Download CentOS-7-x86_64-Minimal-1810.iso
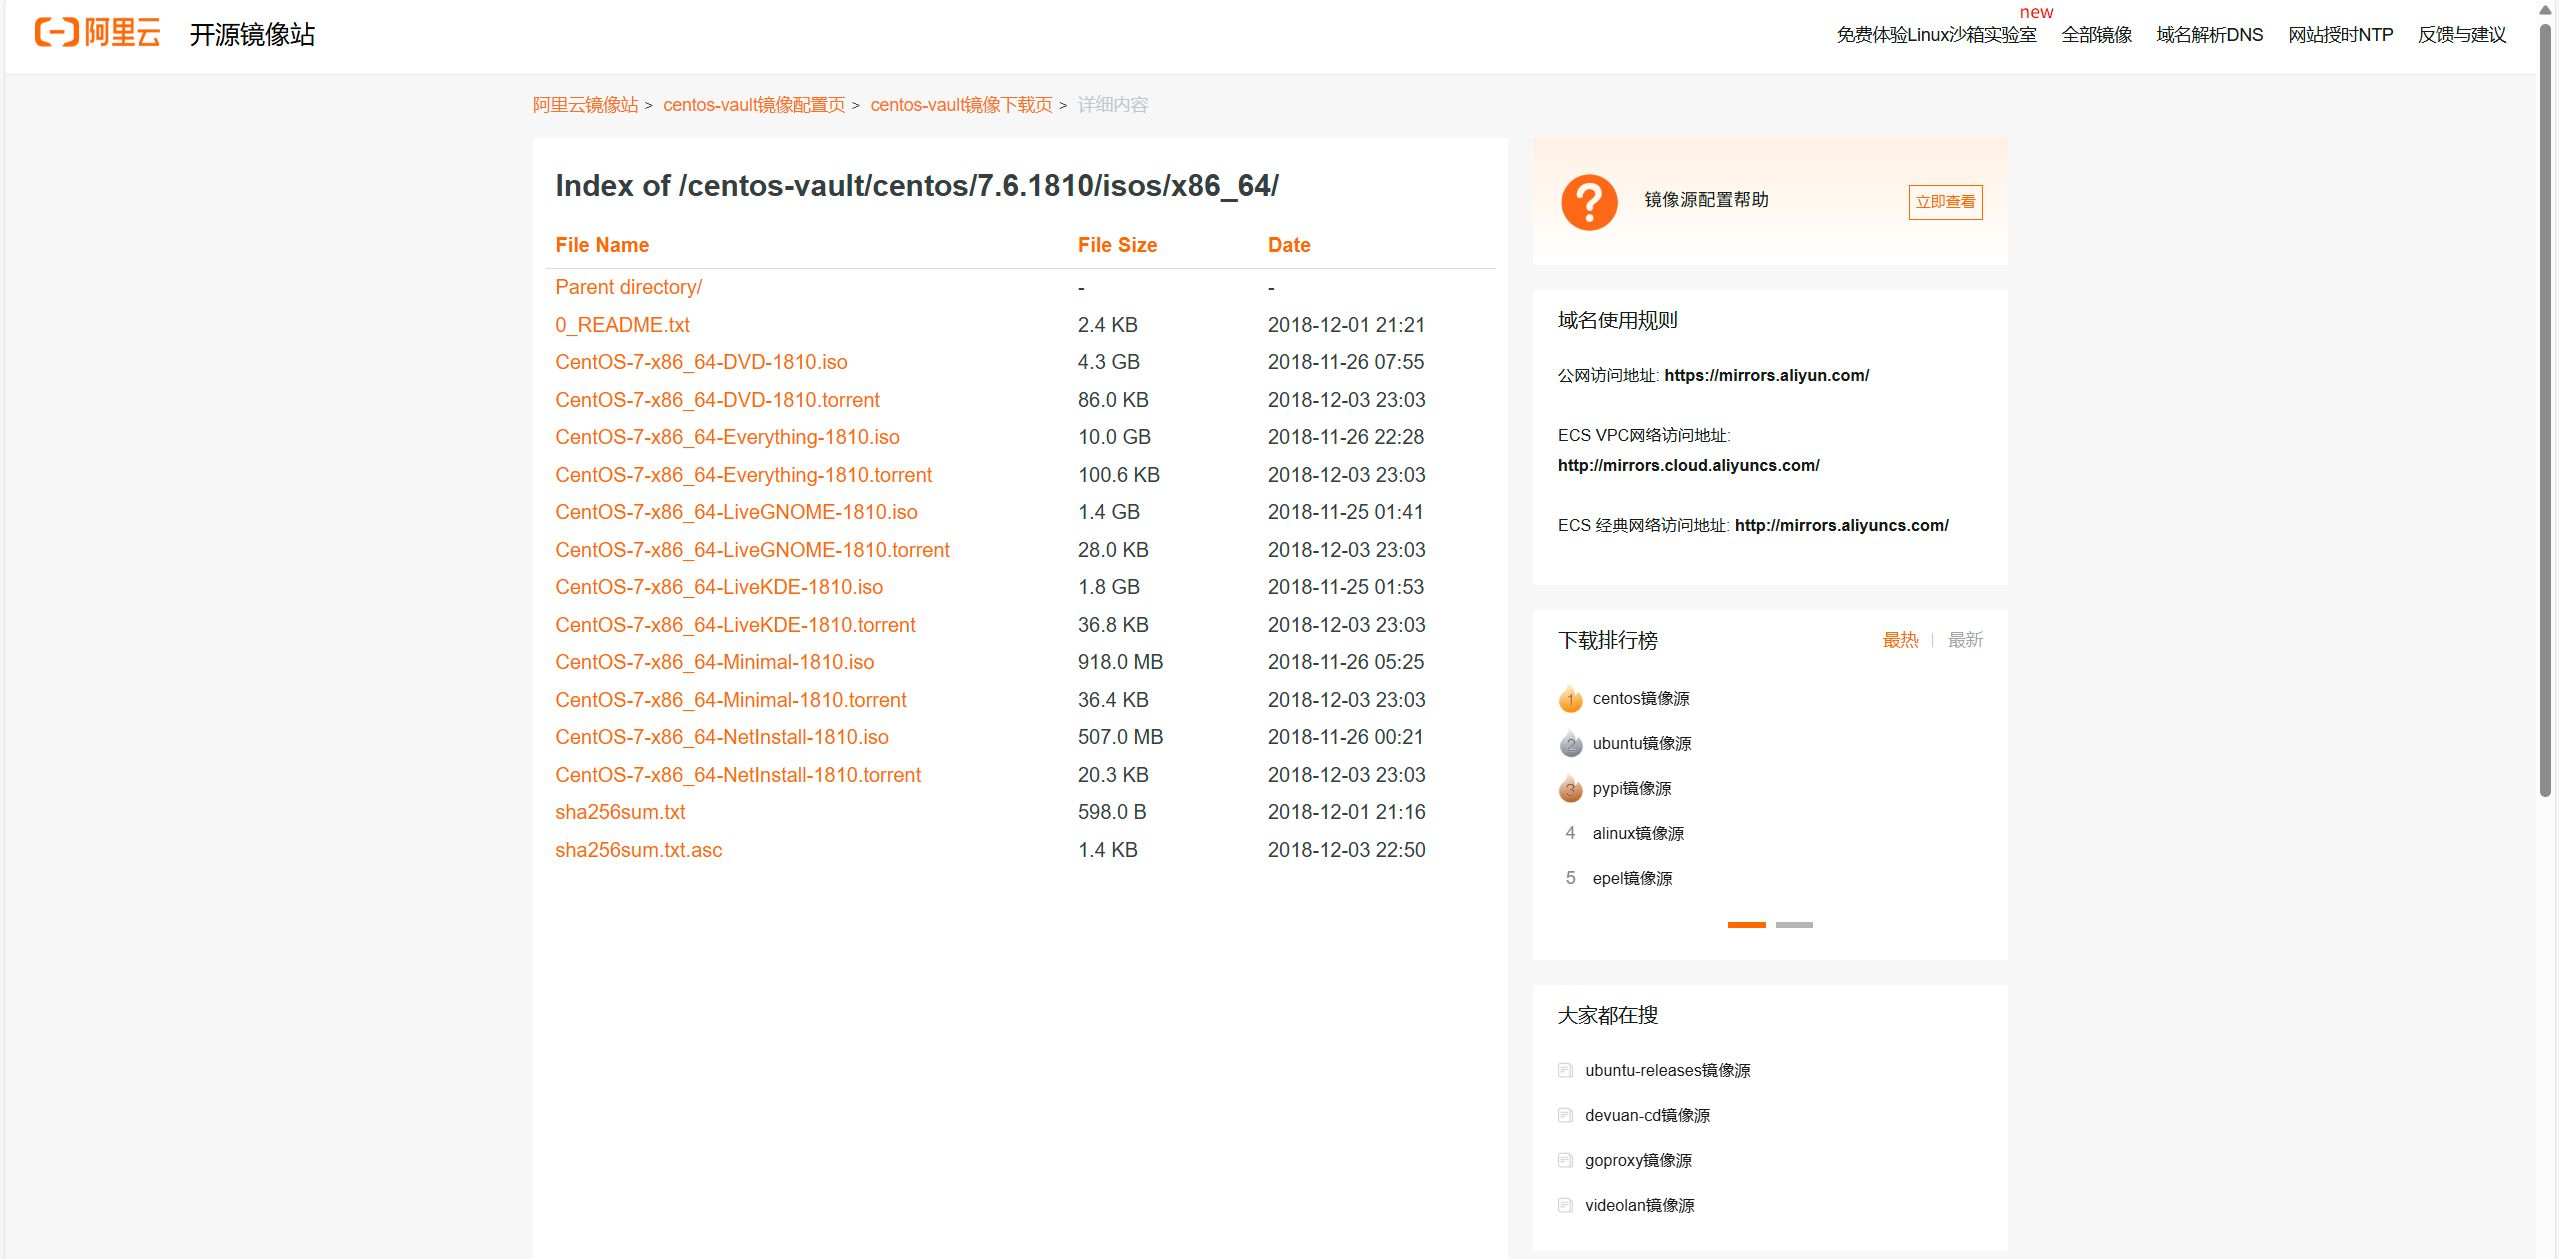 pyautogui.click(x=714, y=662)
